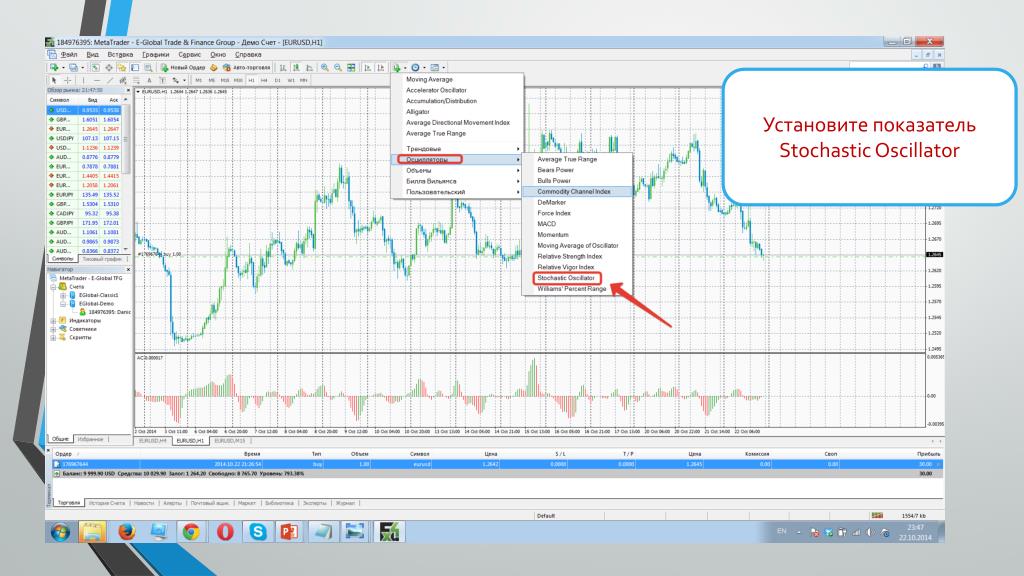Expand the Трендовые submenu
1024x576 pixels.
pyautogui.click(x=457, y=149)
